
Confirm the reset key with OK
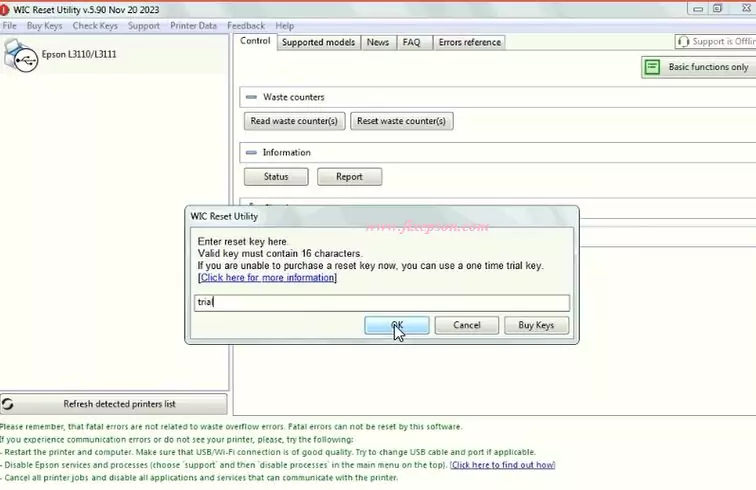[x=397, y=325]
